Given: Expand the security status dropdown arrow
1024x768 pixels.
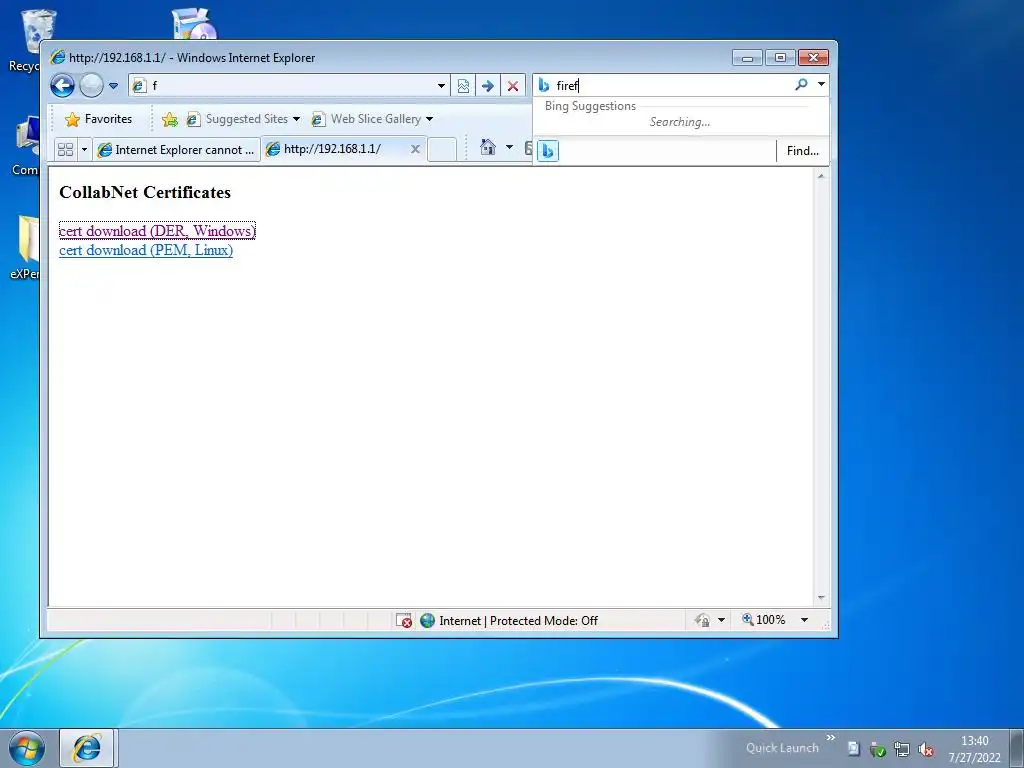Looking at the screenshot, I should (x=721, y=620).
